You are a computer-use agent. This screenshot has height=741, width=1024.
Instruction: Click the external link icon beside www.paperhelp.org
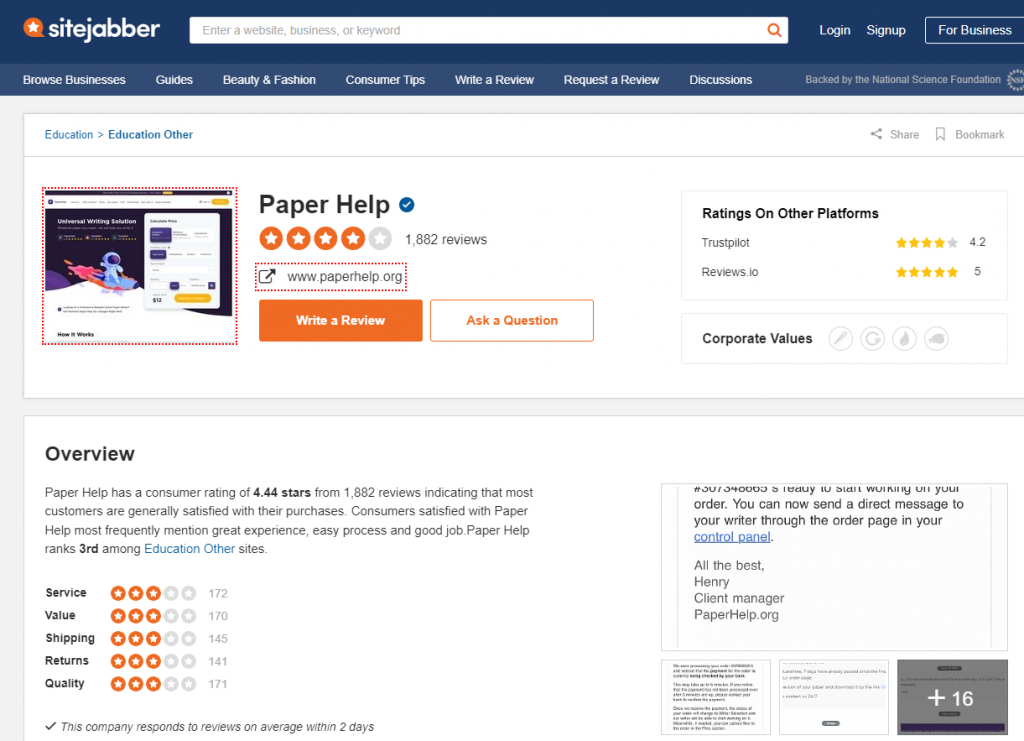(x=267, y=277)
